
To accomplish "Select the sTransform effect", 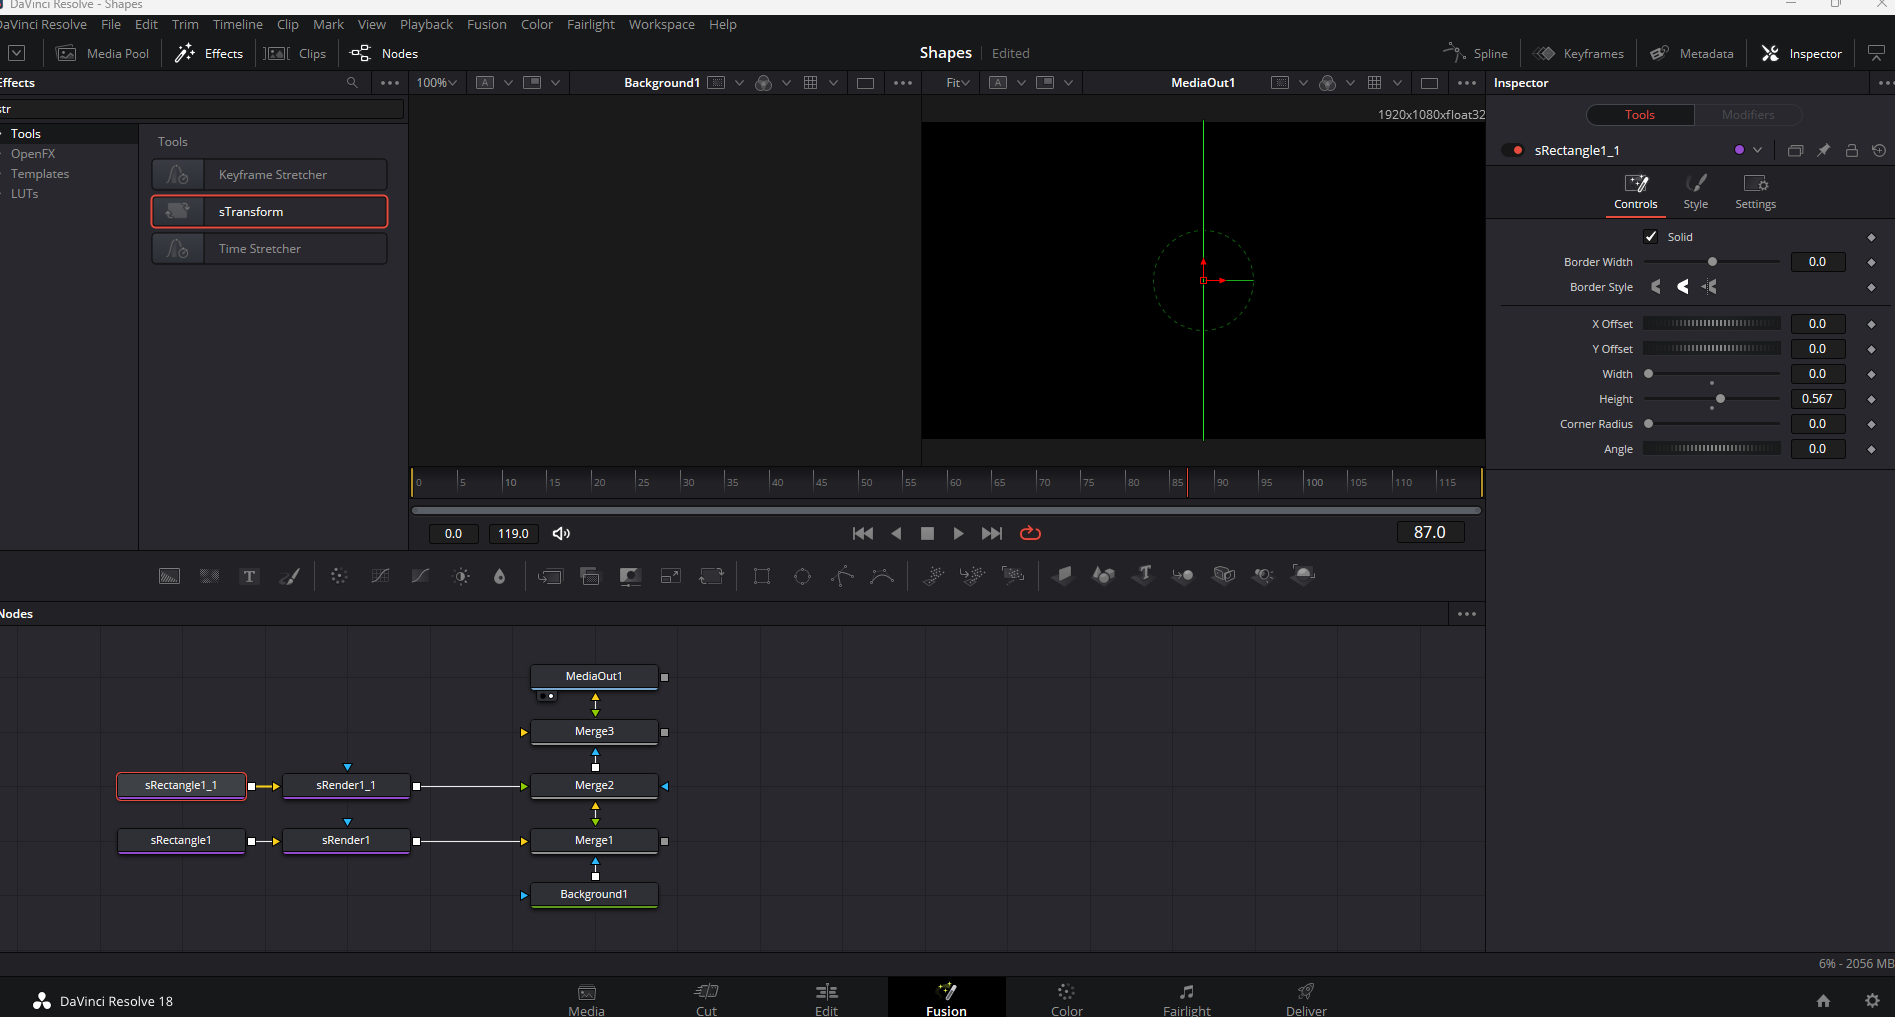I will pyautogui.click(x=270, y=212).
